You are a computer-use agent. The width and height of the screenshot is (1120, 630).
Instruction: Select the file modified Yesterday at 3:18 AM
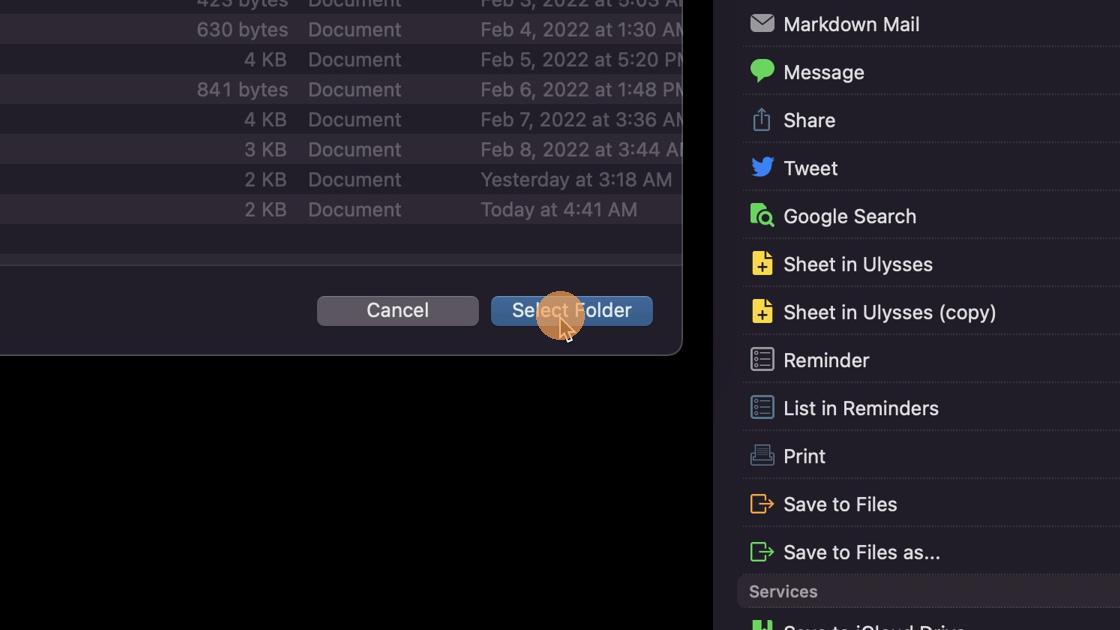[x=341, y=179]
